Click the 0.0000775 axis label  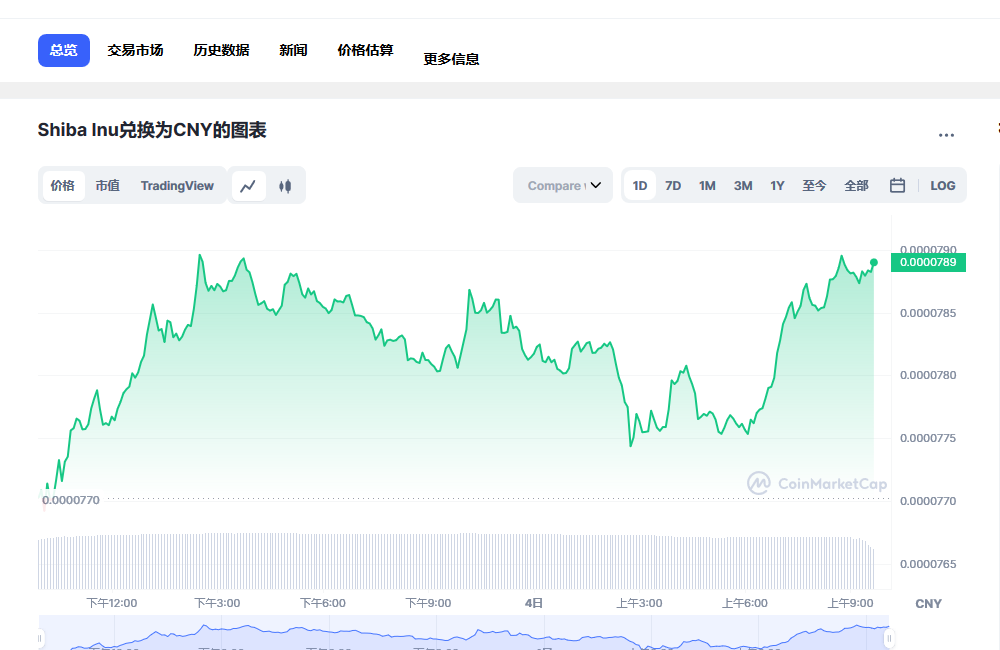click(928, 438)
